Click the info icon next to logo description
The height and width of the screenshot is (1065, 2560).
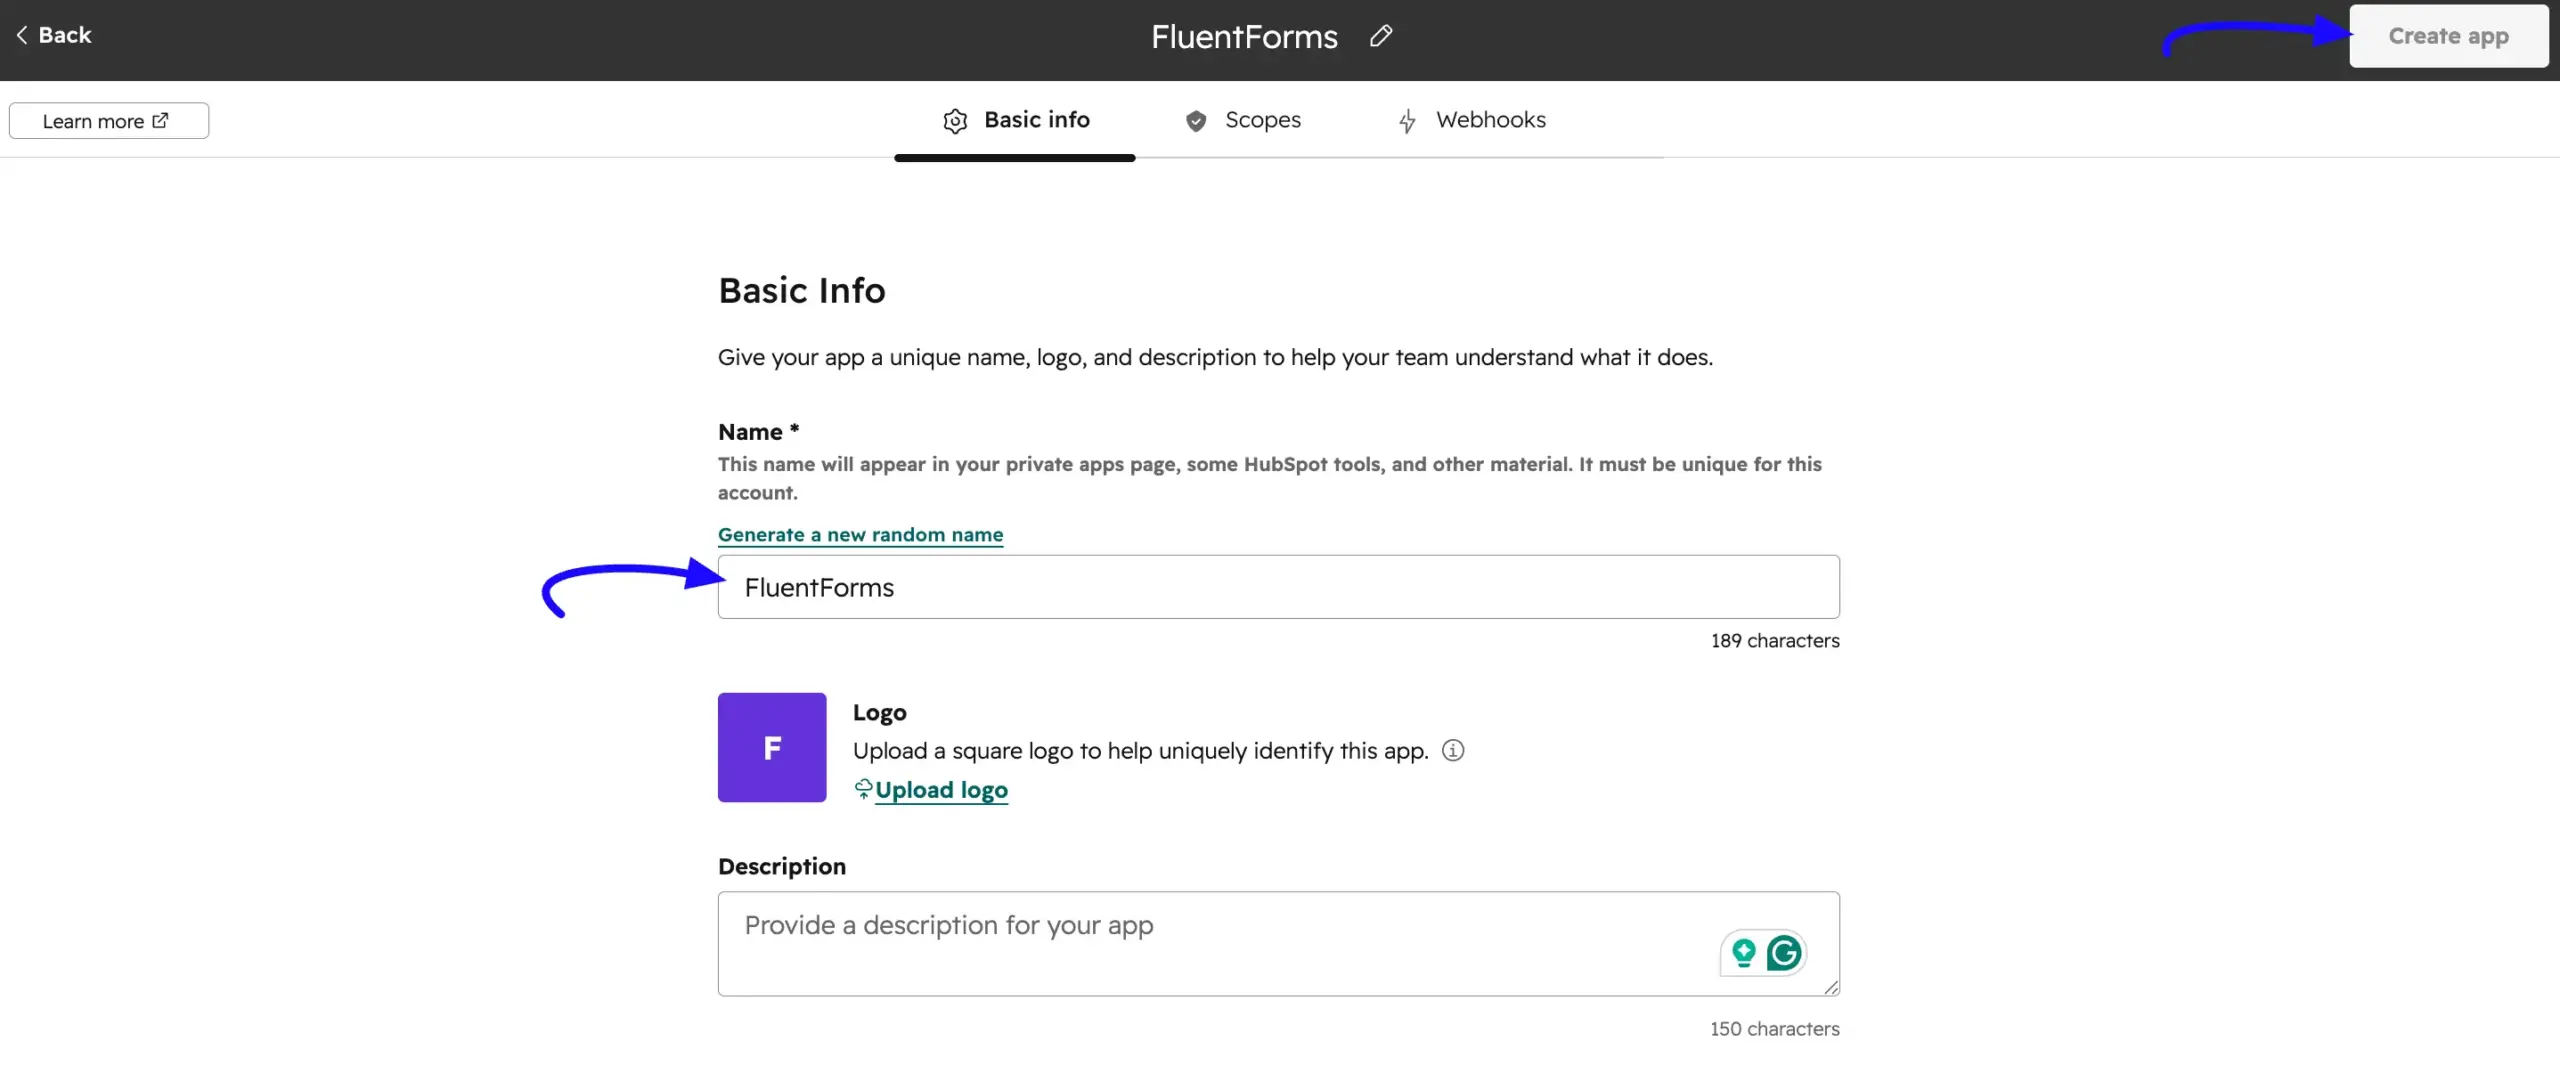tap(1453, 750)
